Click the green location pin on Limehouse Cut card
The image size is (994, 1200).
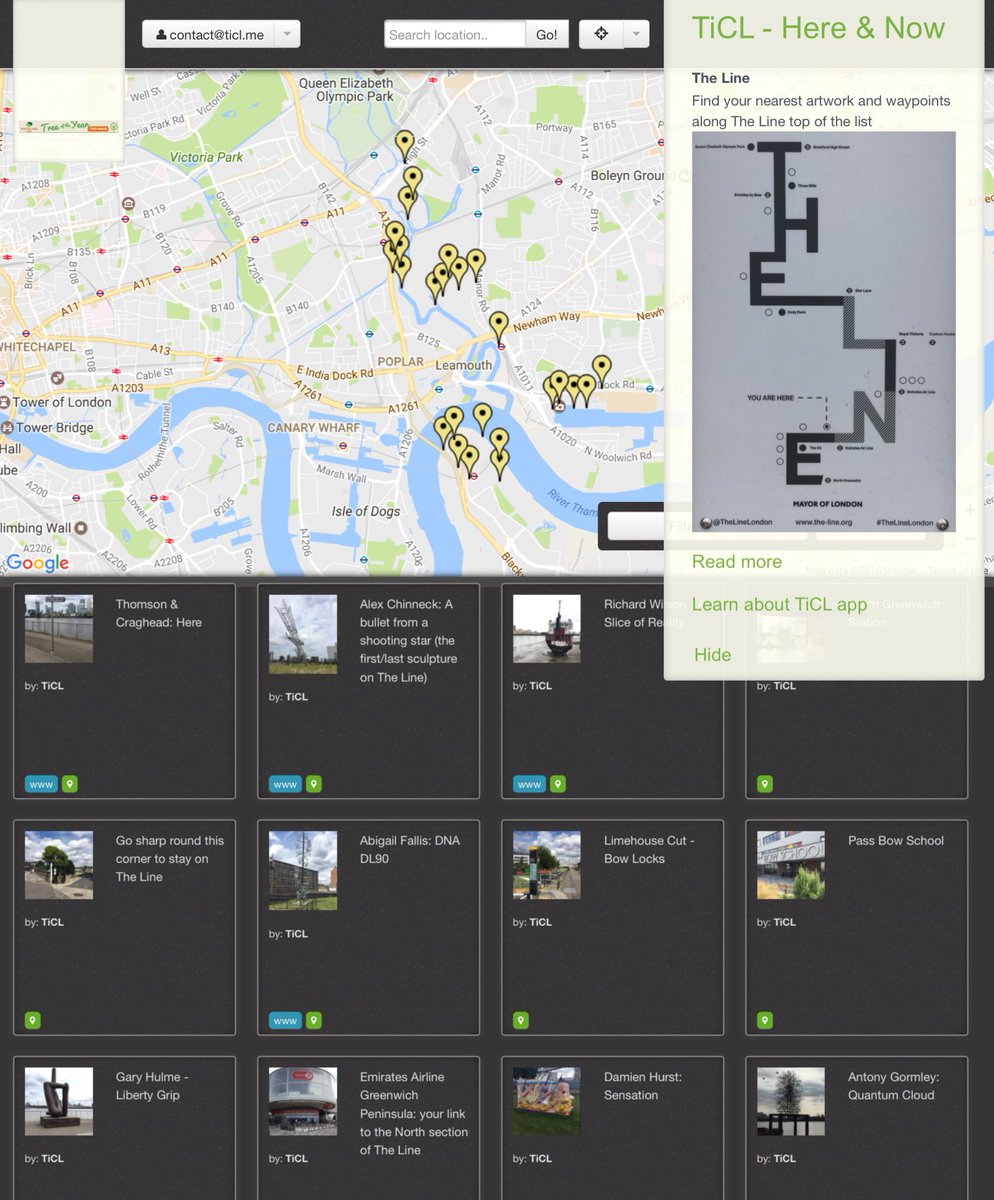(x=521, y=1021)
